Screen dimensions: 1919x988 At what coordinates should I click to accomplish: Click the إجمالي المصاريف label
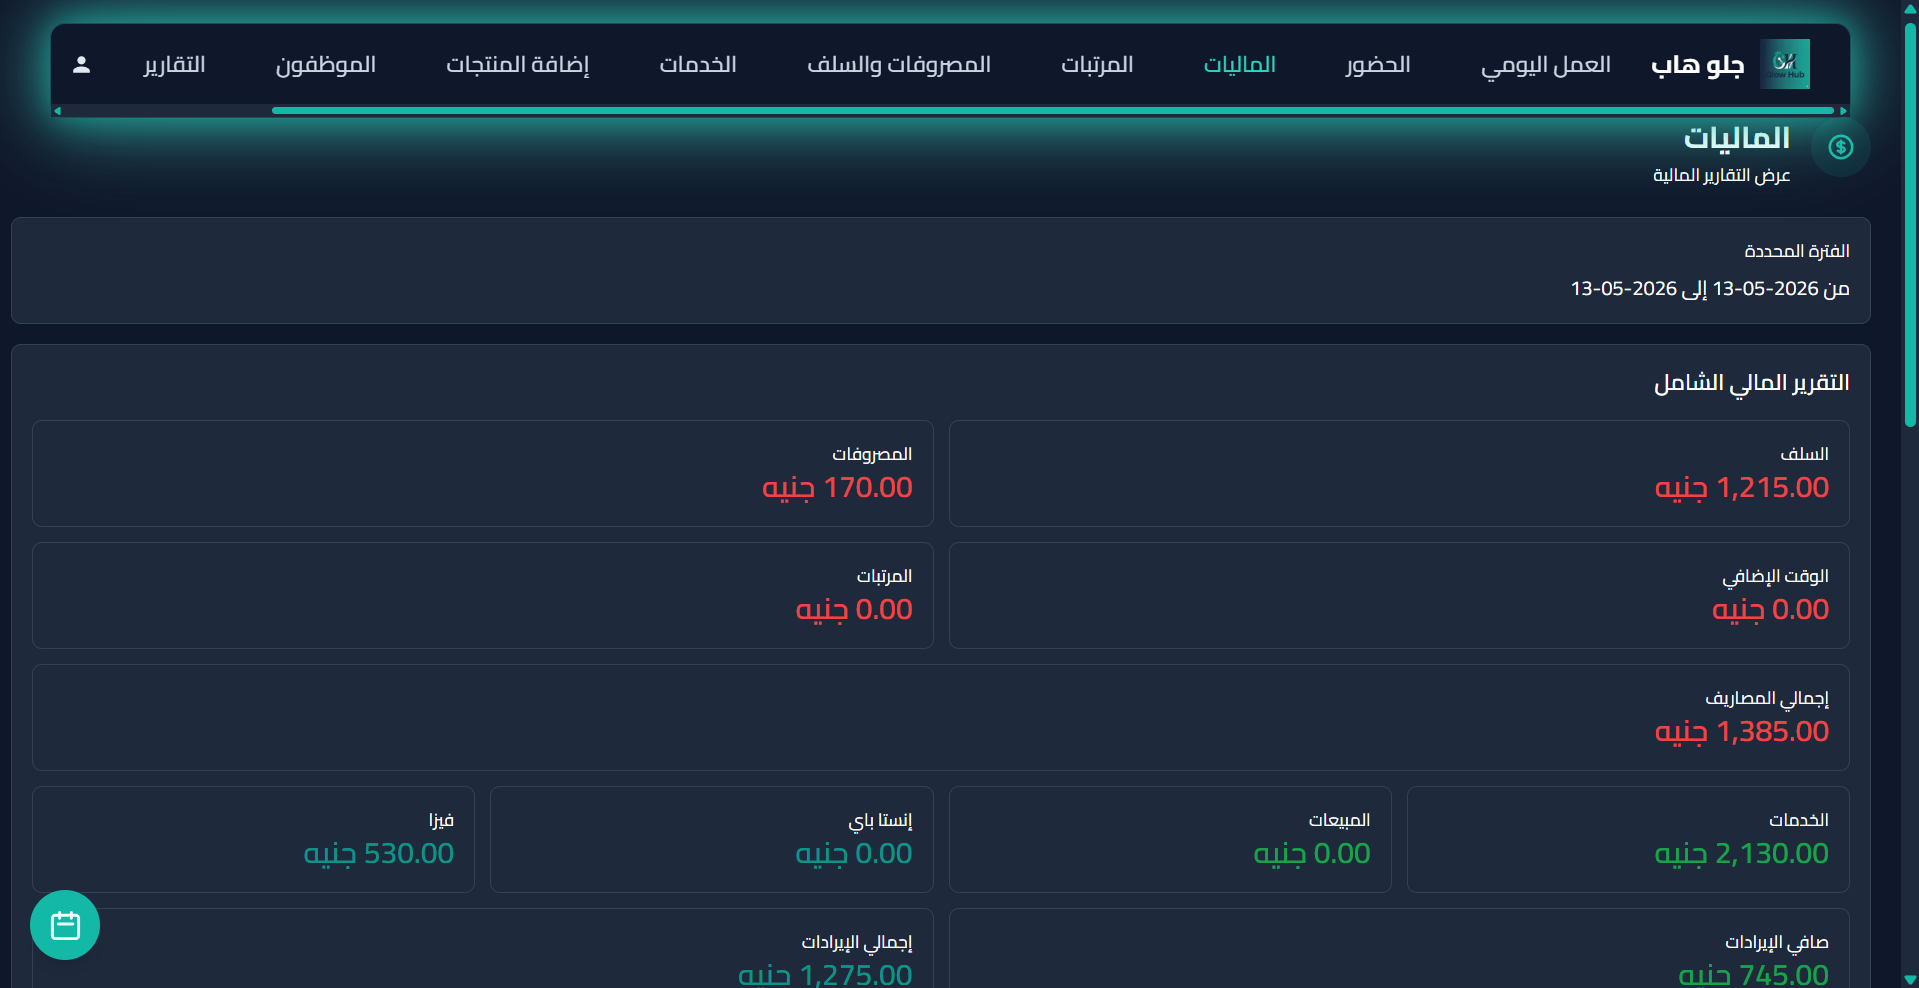coord(1767,698)
